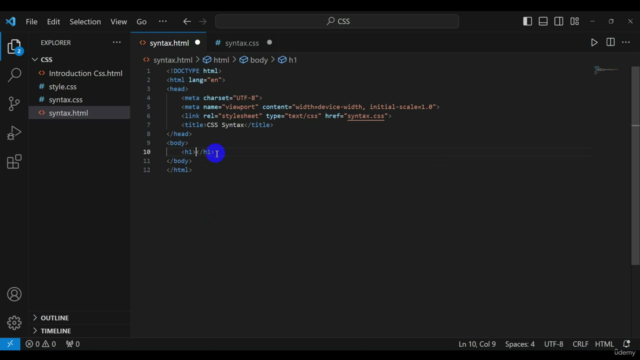Open the editor More Actions ellipsis

click(x=626, y=42)
